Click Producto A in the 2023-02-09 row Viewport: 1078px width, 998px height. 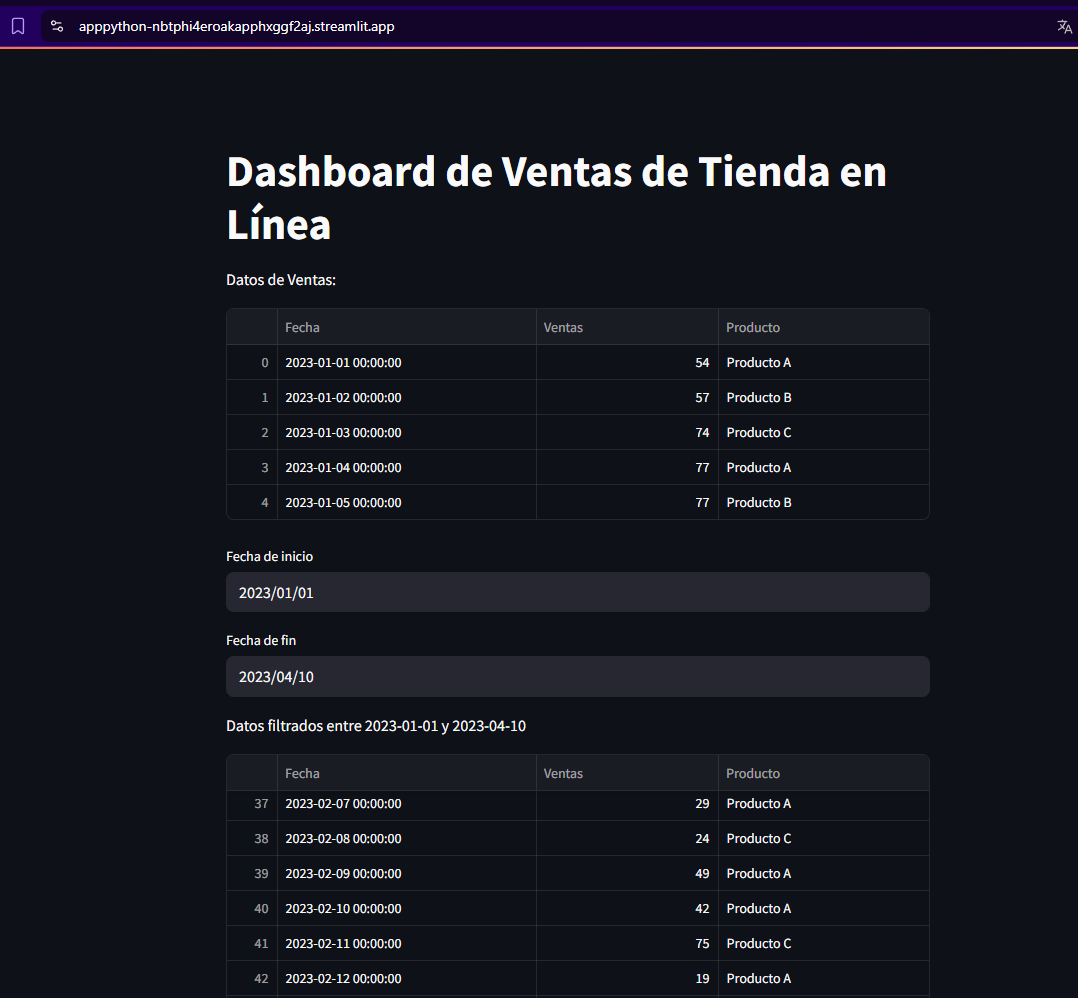[x=824, y=874]
